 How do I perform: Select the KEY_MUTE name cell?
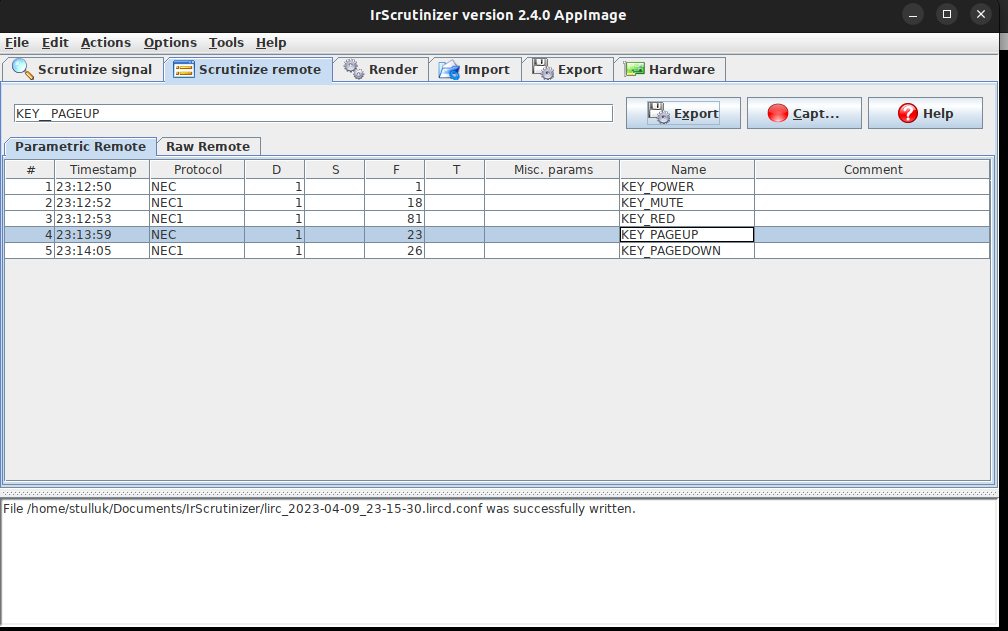tap(687, 202)
